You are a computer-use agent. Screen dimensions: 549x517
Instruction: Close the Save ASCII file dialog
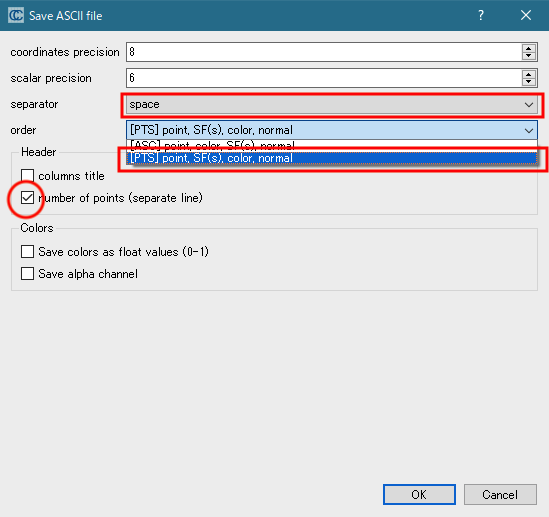526,15
